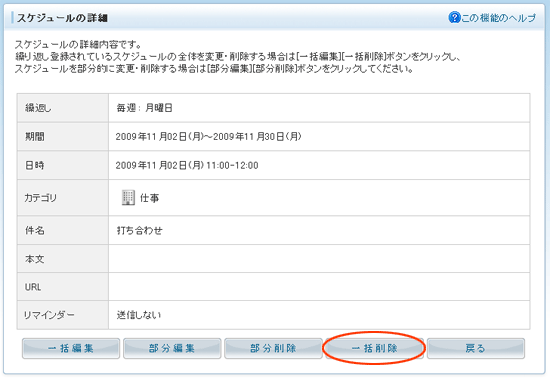Select the 毎週: 月曜日 repeat value
This screenshot has height=378, width=550.
click(144, 108)
